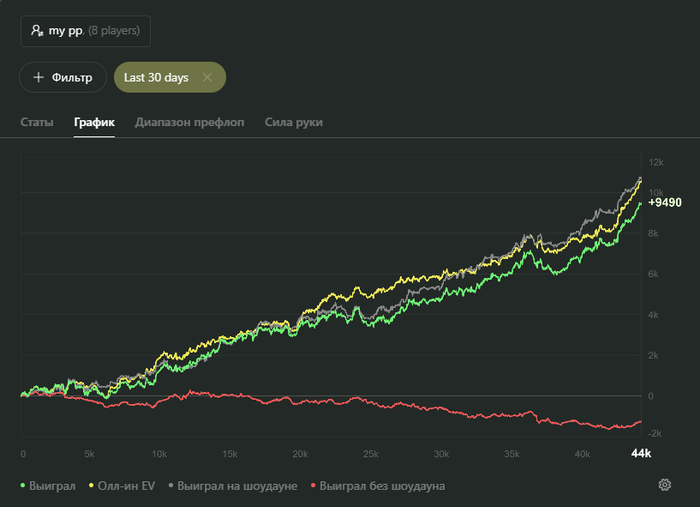Open the chart settings gear icon

[664, 485]
